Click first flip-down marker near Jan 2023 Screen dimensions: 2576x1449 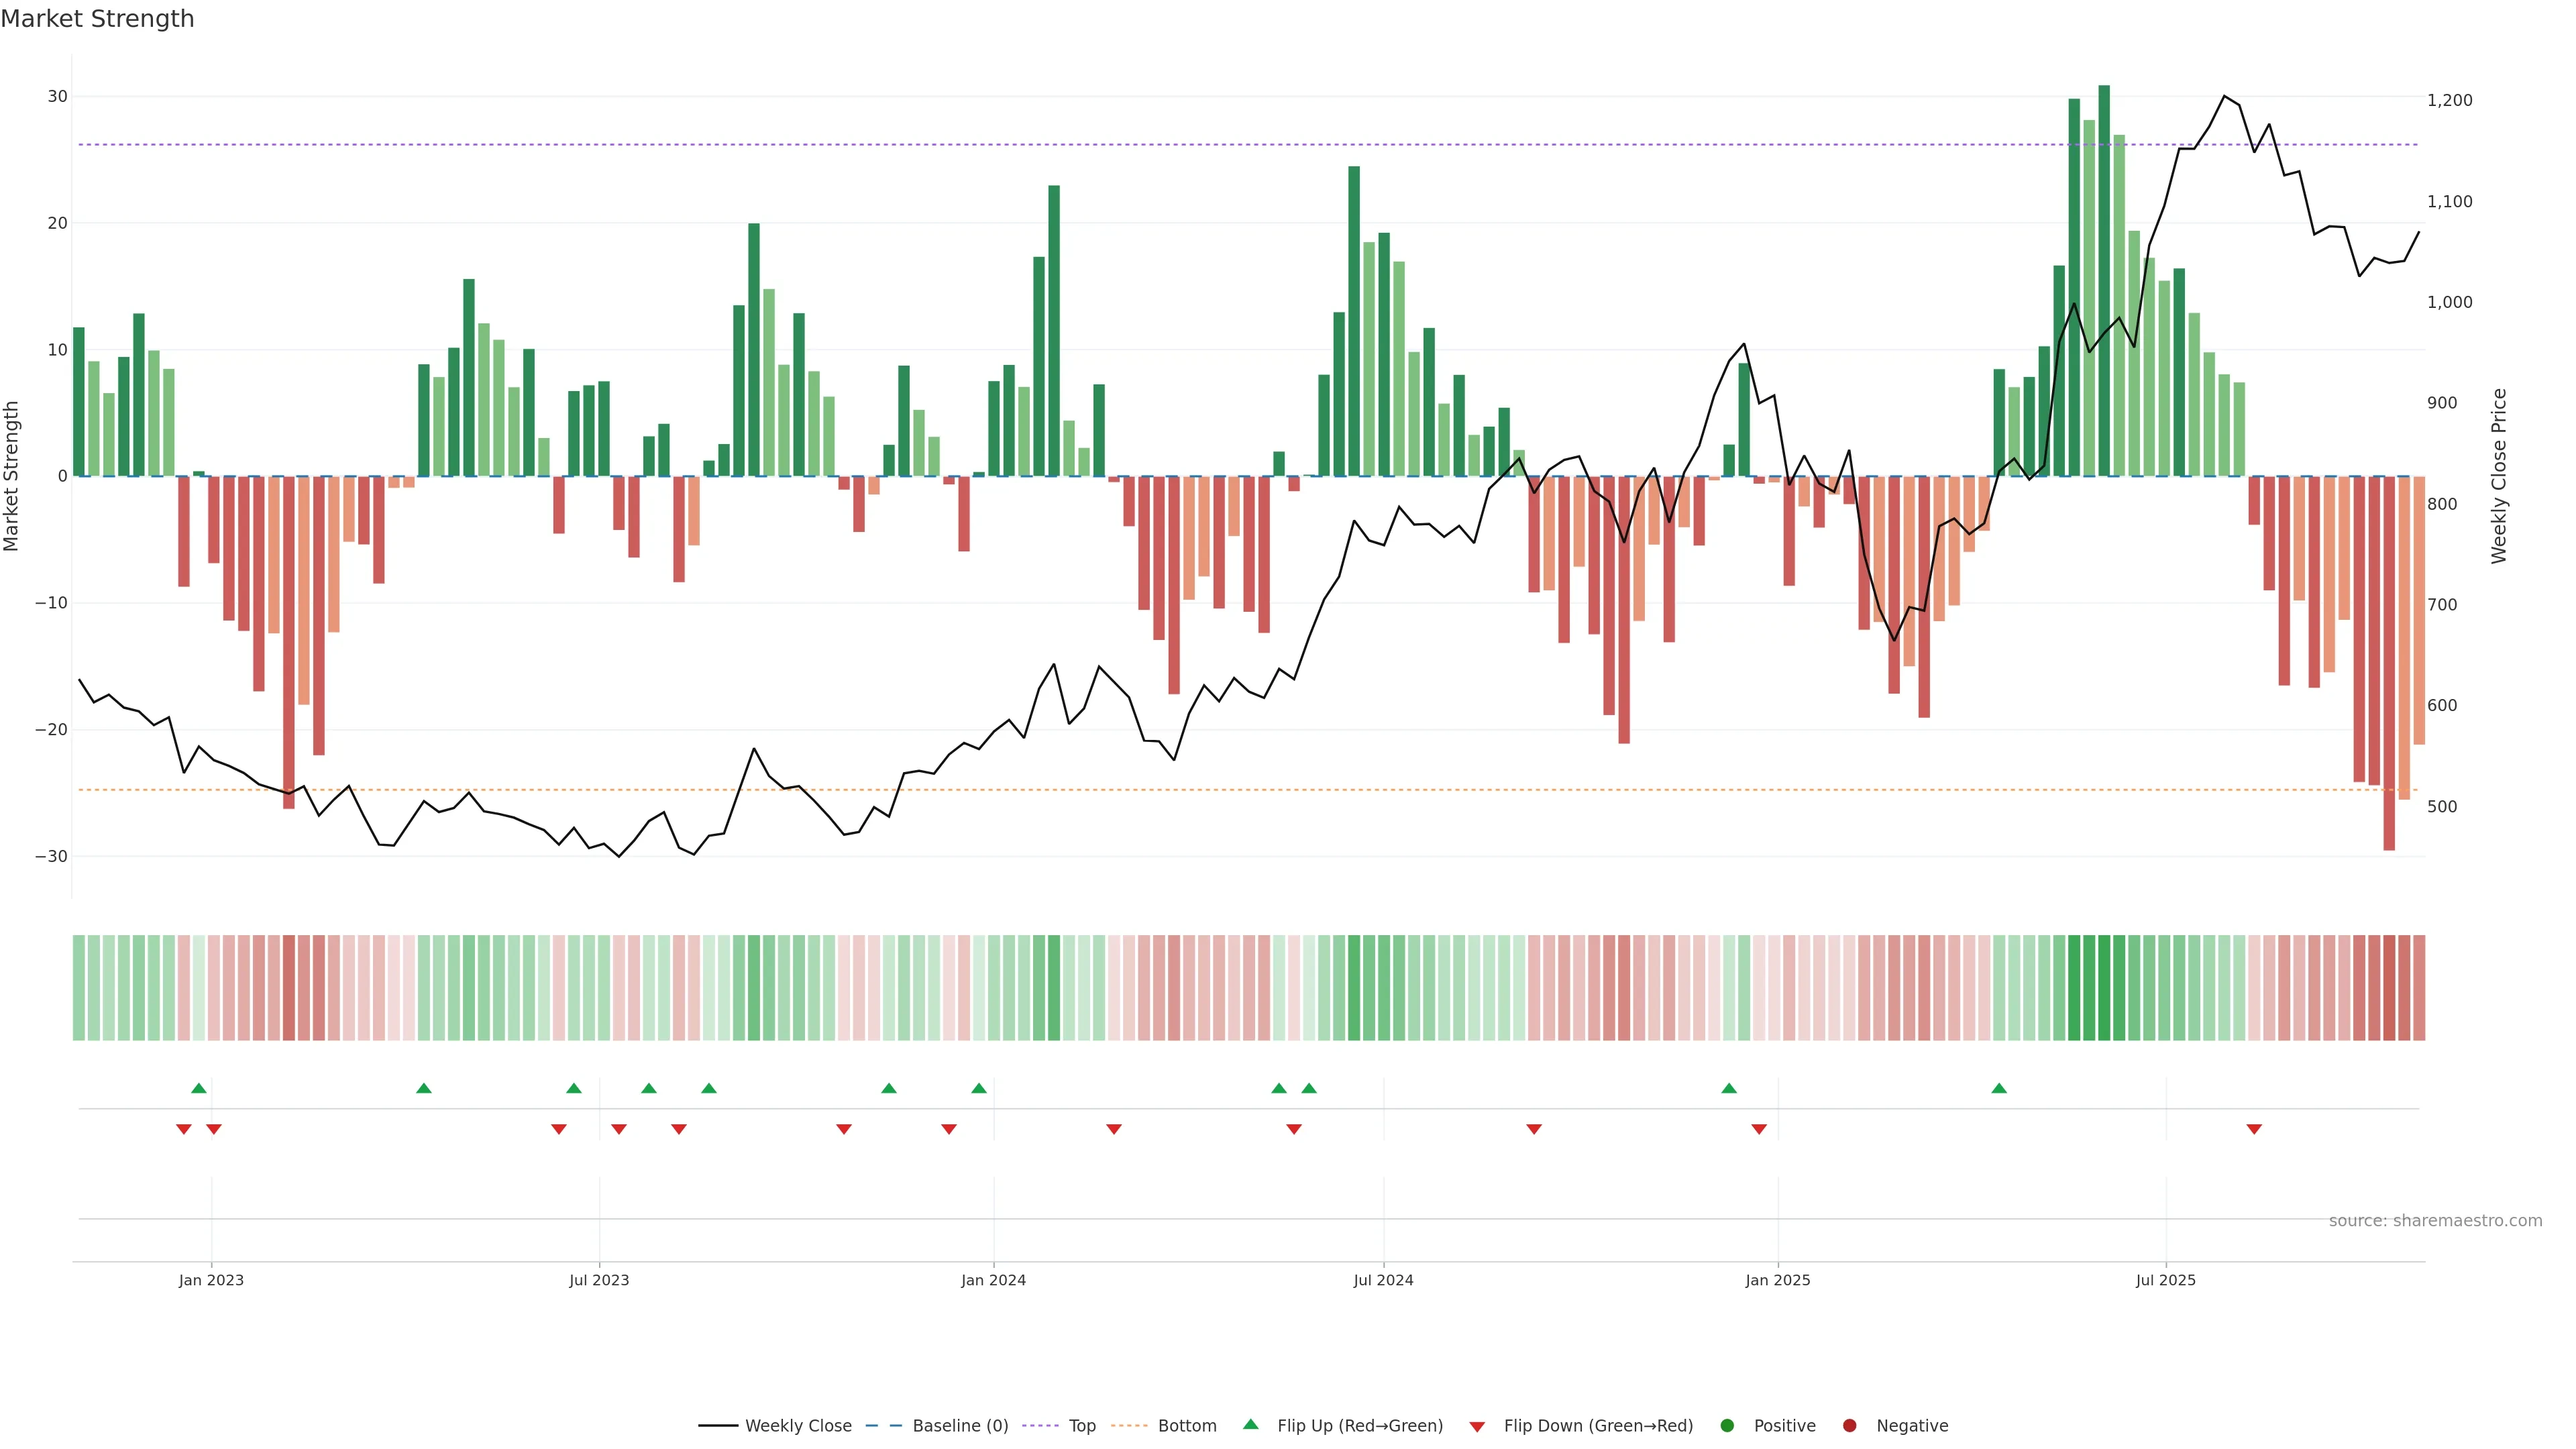point(184,1129)
